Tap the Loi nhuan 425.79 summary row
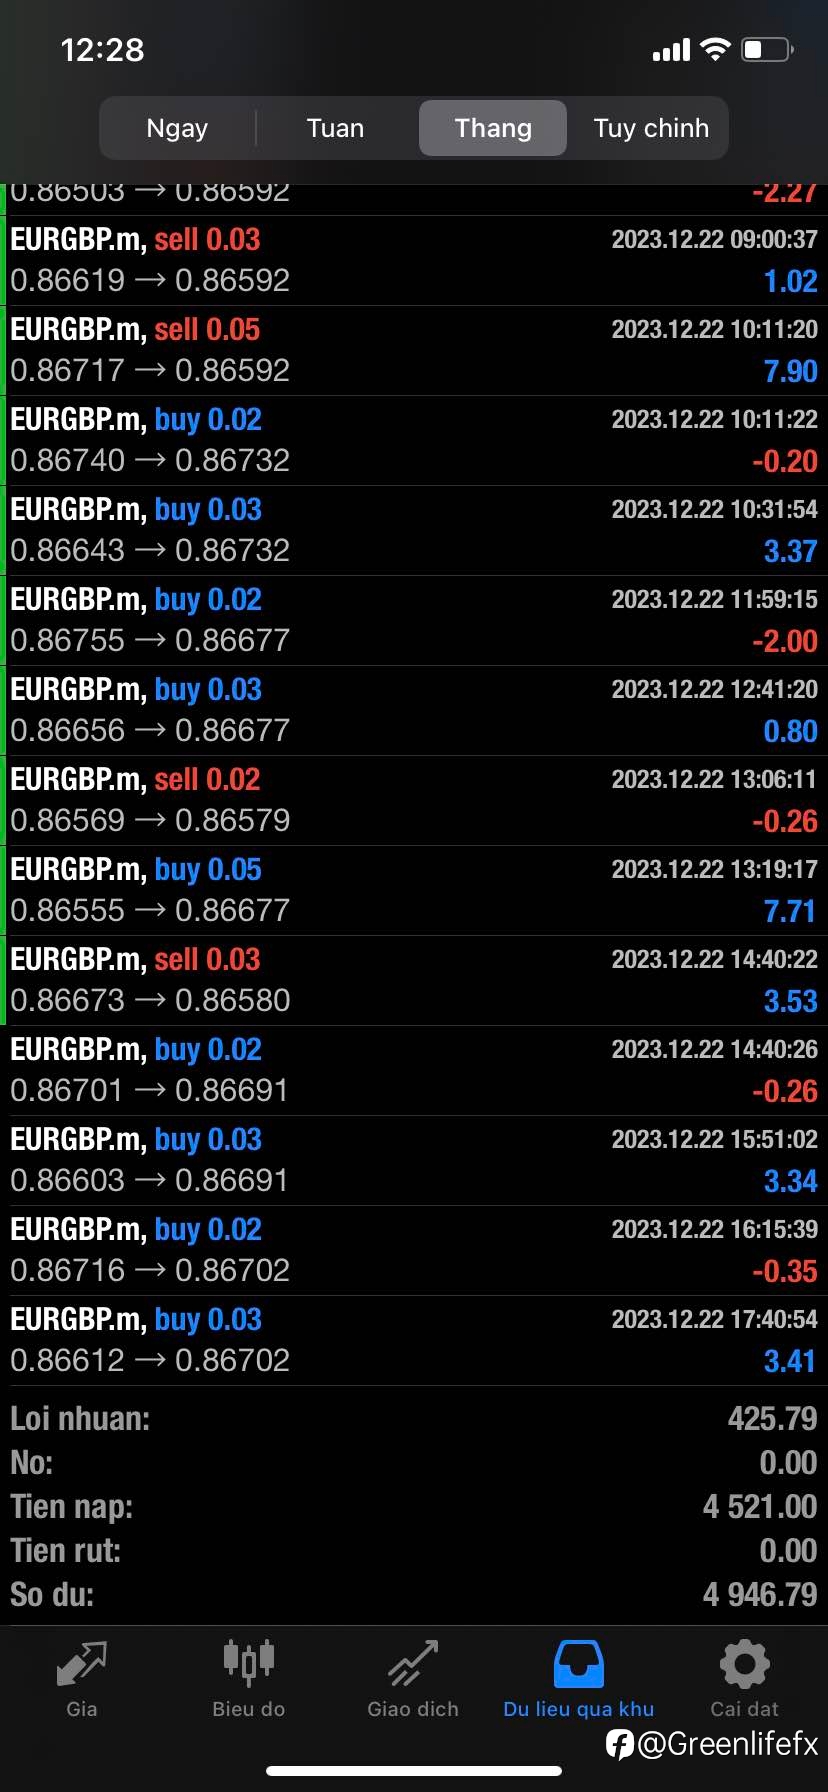828x1792 pixels. [414, 1418]
